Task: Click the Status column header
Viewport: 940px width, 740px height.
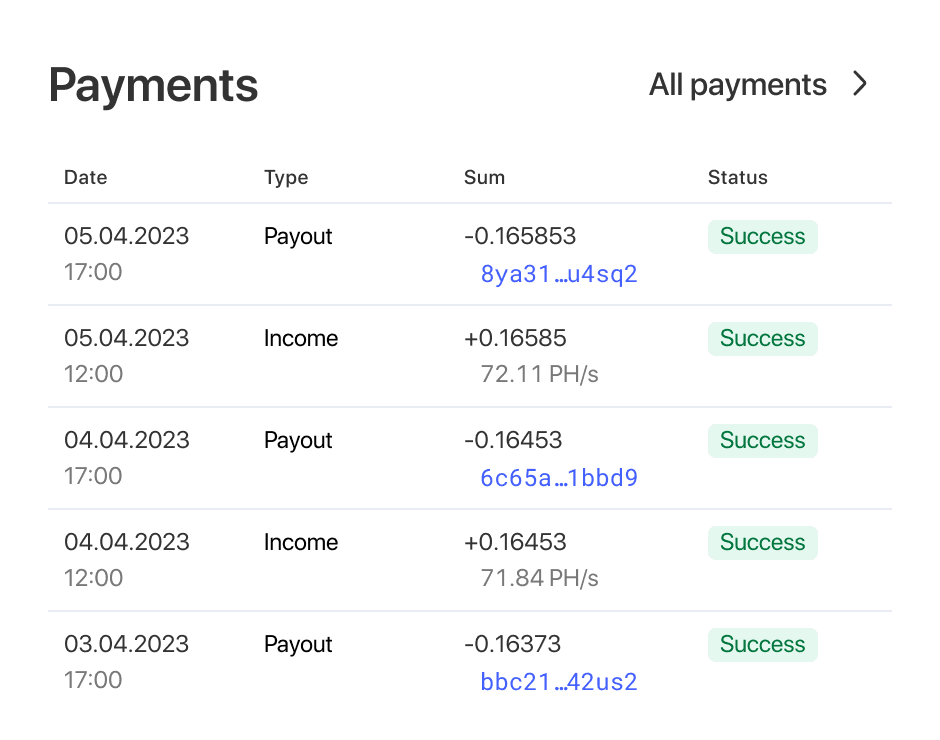Action: 737,178
